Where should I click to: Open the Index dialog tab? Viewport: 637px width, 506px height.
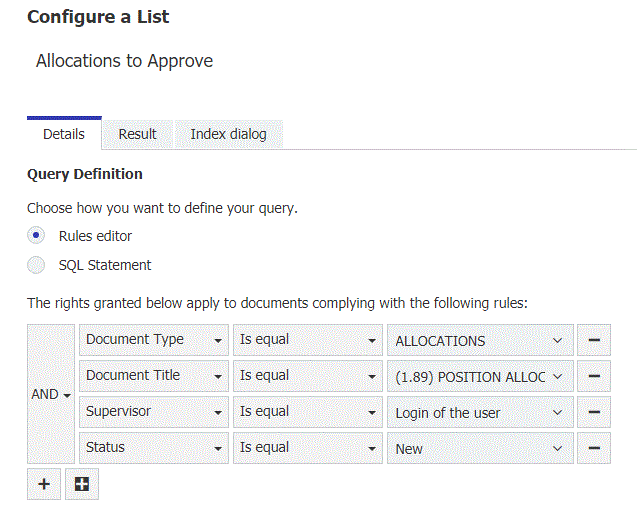tap(228, 134)
